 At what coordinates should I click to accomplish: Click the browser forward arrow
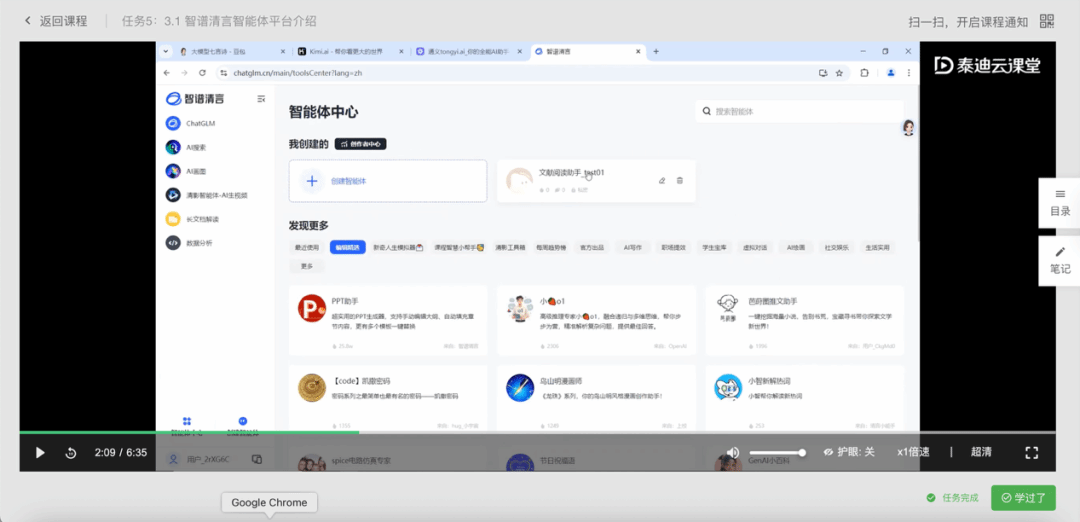[x=184, y=72]
